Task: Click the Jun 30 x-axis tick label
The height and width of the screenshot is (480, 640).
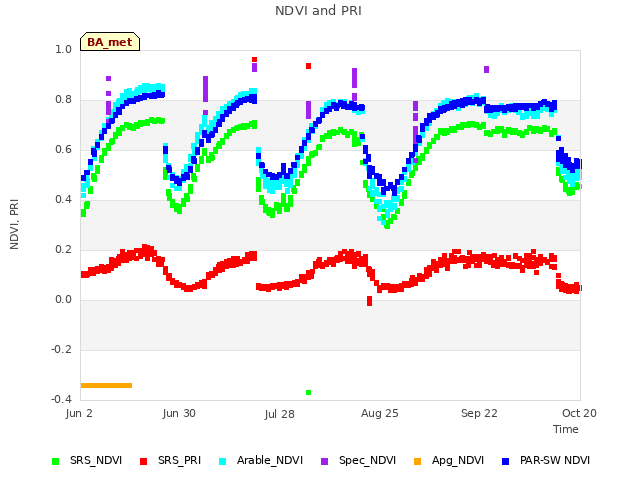Action: click(x=179, y=413)
